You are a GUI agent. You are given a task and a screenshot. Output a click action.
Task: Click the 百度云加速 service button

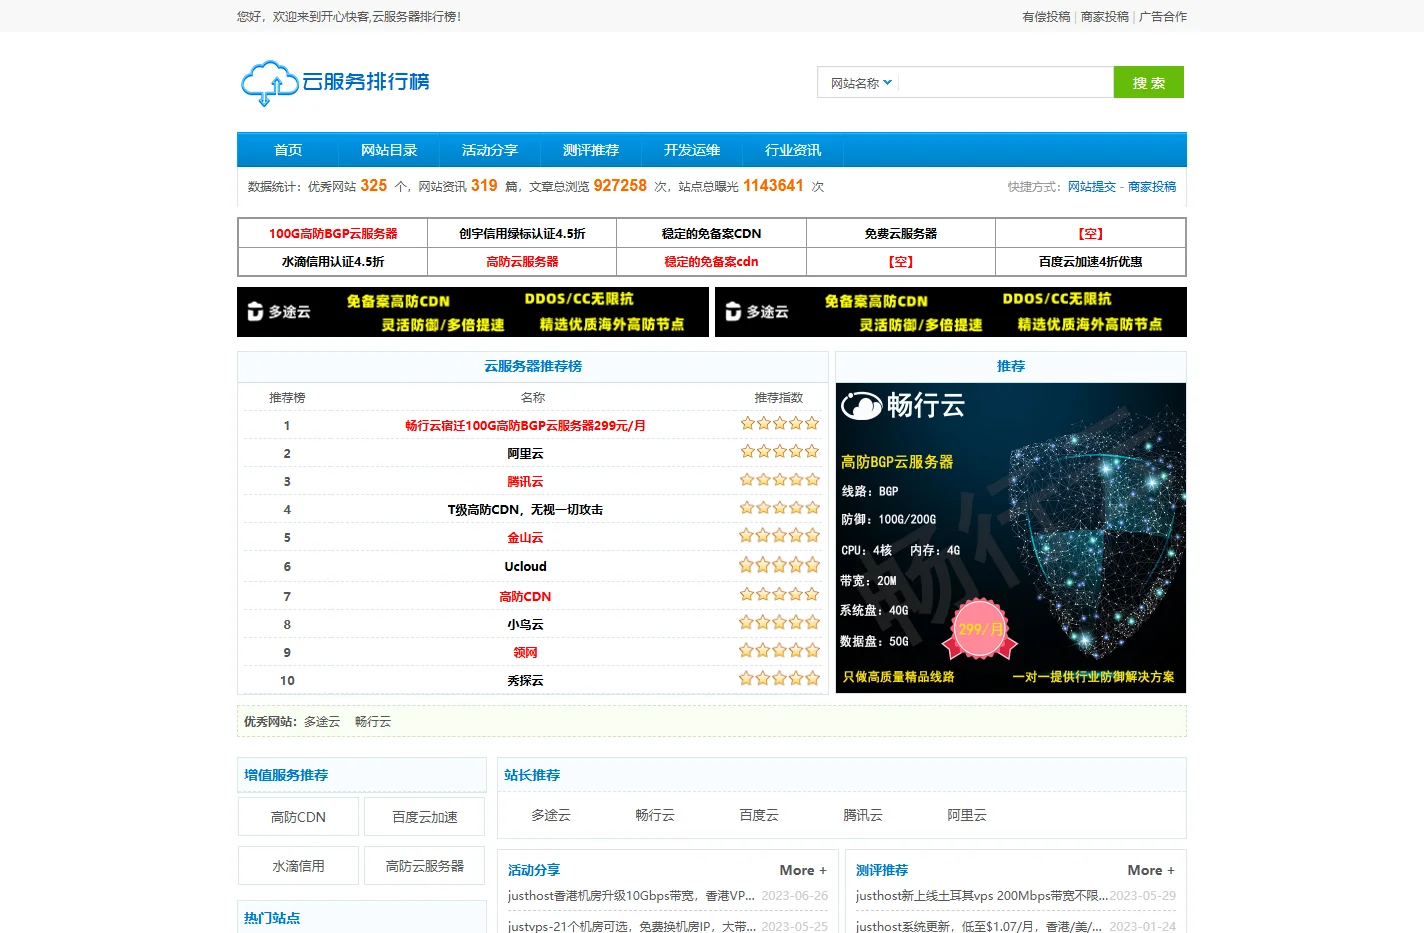click(x=425, y=816)
